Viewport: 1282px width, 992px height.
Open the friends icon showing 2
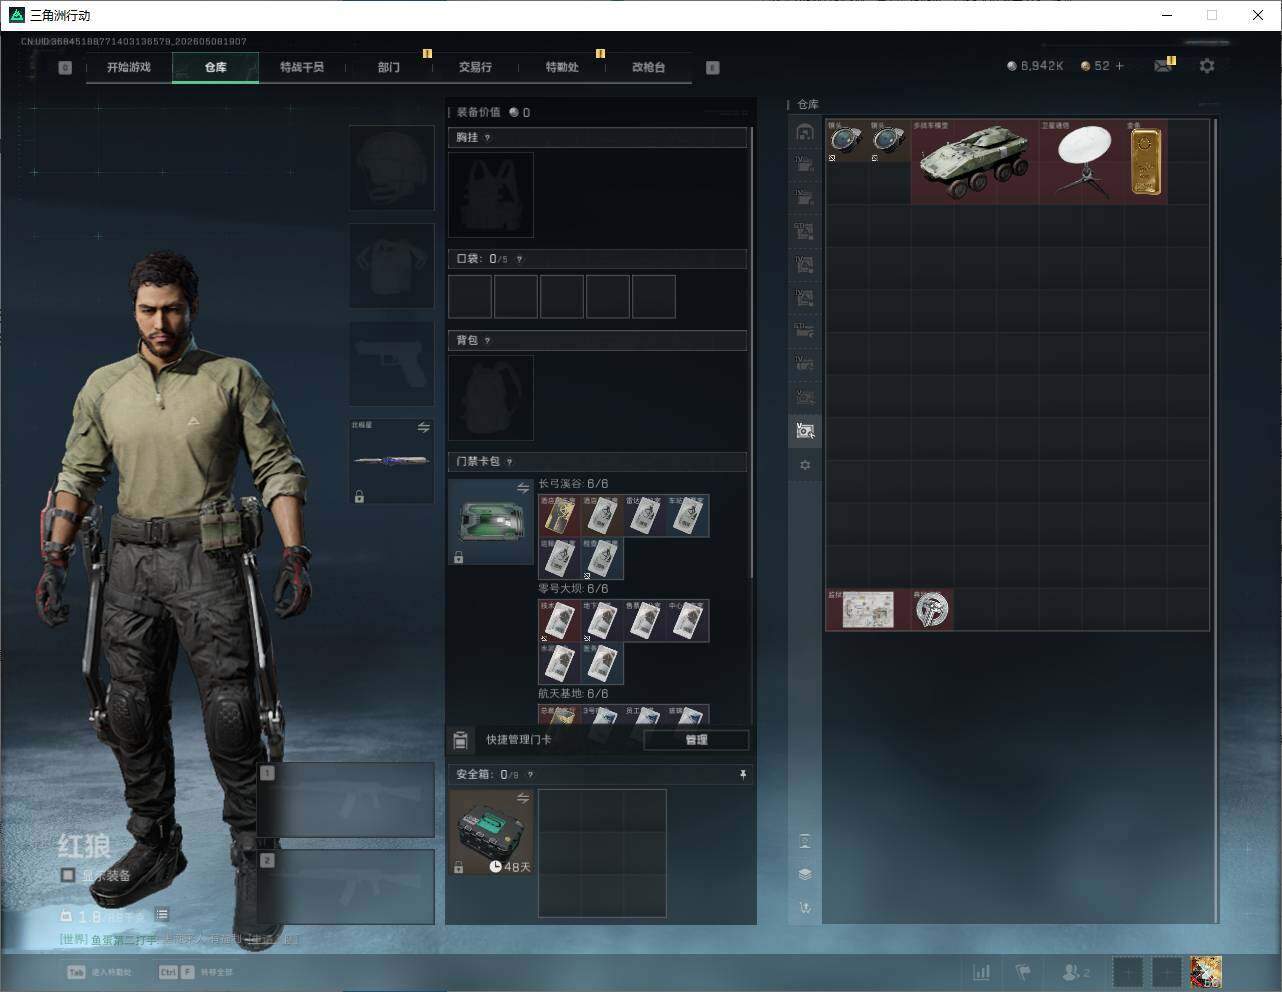tap(1076, 972)
